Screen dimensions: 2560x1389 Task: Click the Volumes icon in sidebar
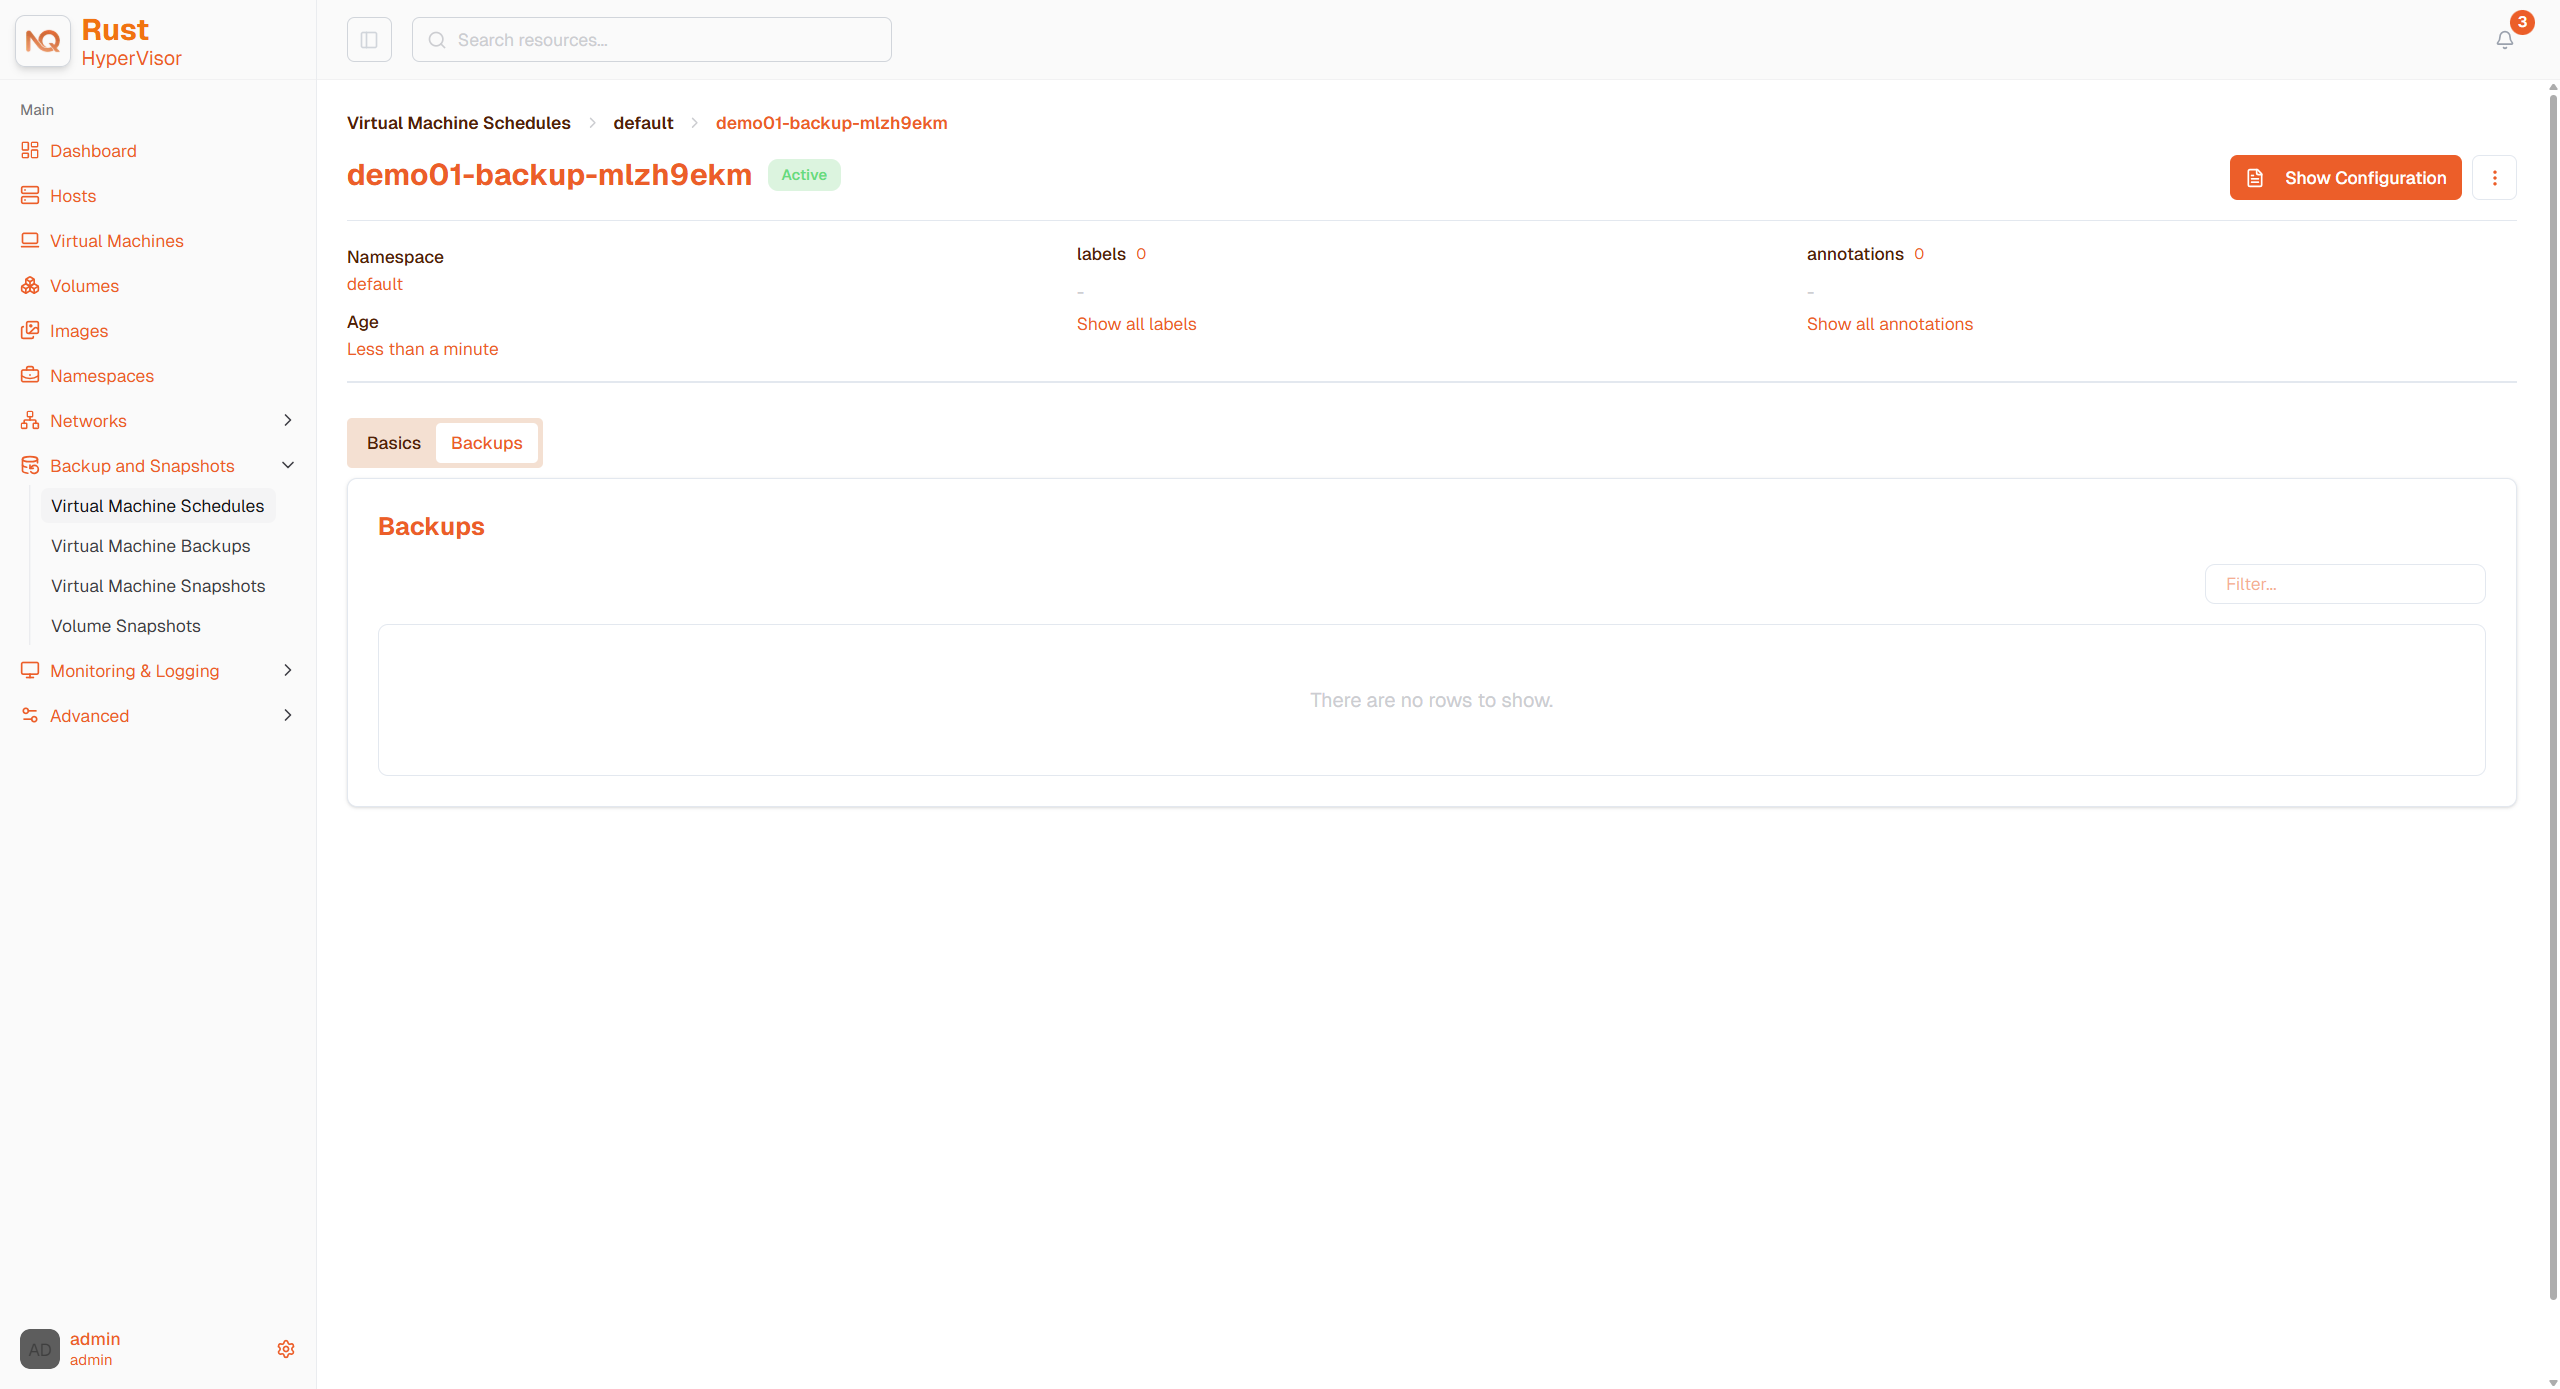(30, 285)
